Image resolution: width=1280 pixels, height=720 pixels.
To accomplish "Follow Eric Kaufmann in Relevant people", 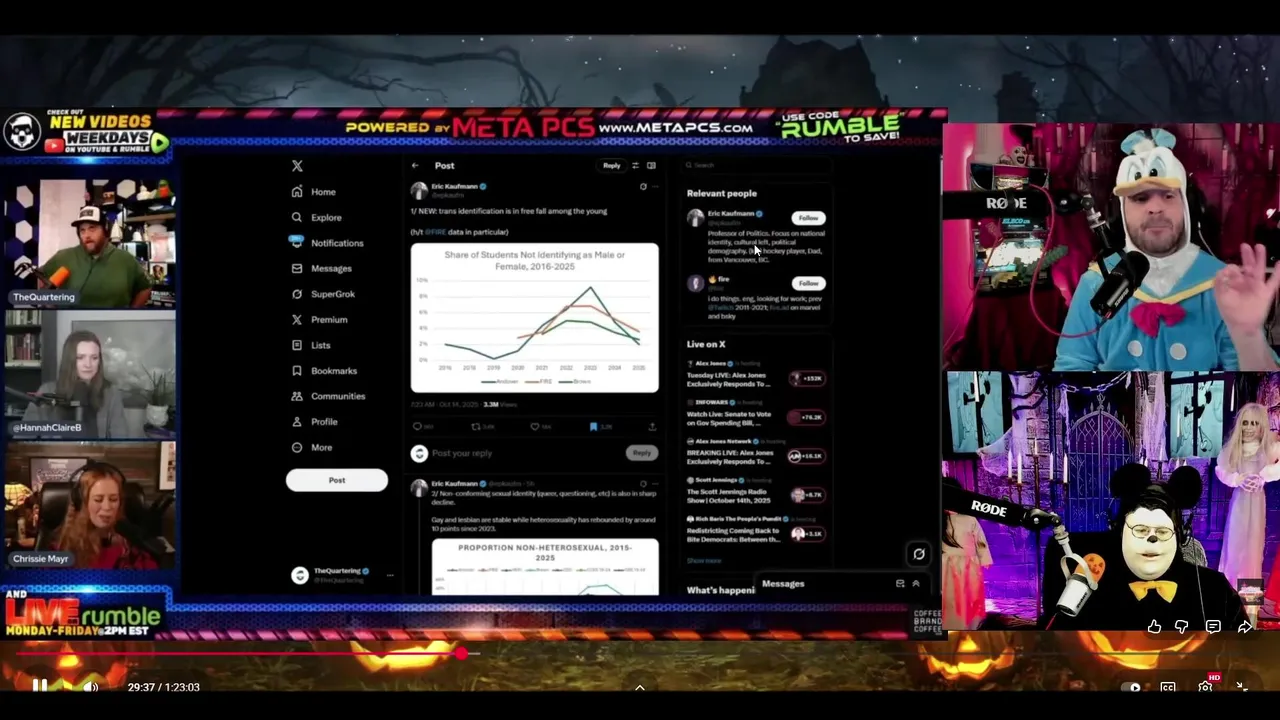I will point(808,218).
